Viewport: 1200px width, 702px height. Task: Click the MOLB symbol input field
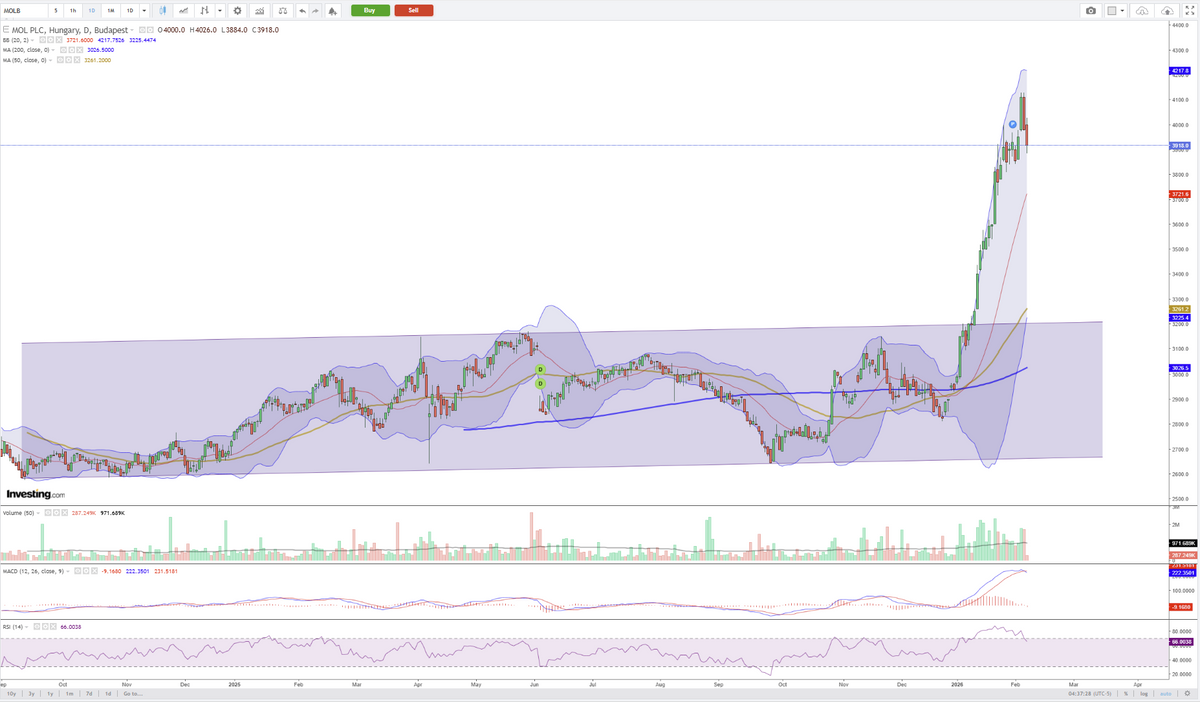(x=23, y=10)
